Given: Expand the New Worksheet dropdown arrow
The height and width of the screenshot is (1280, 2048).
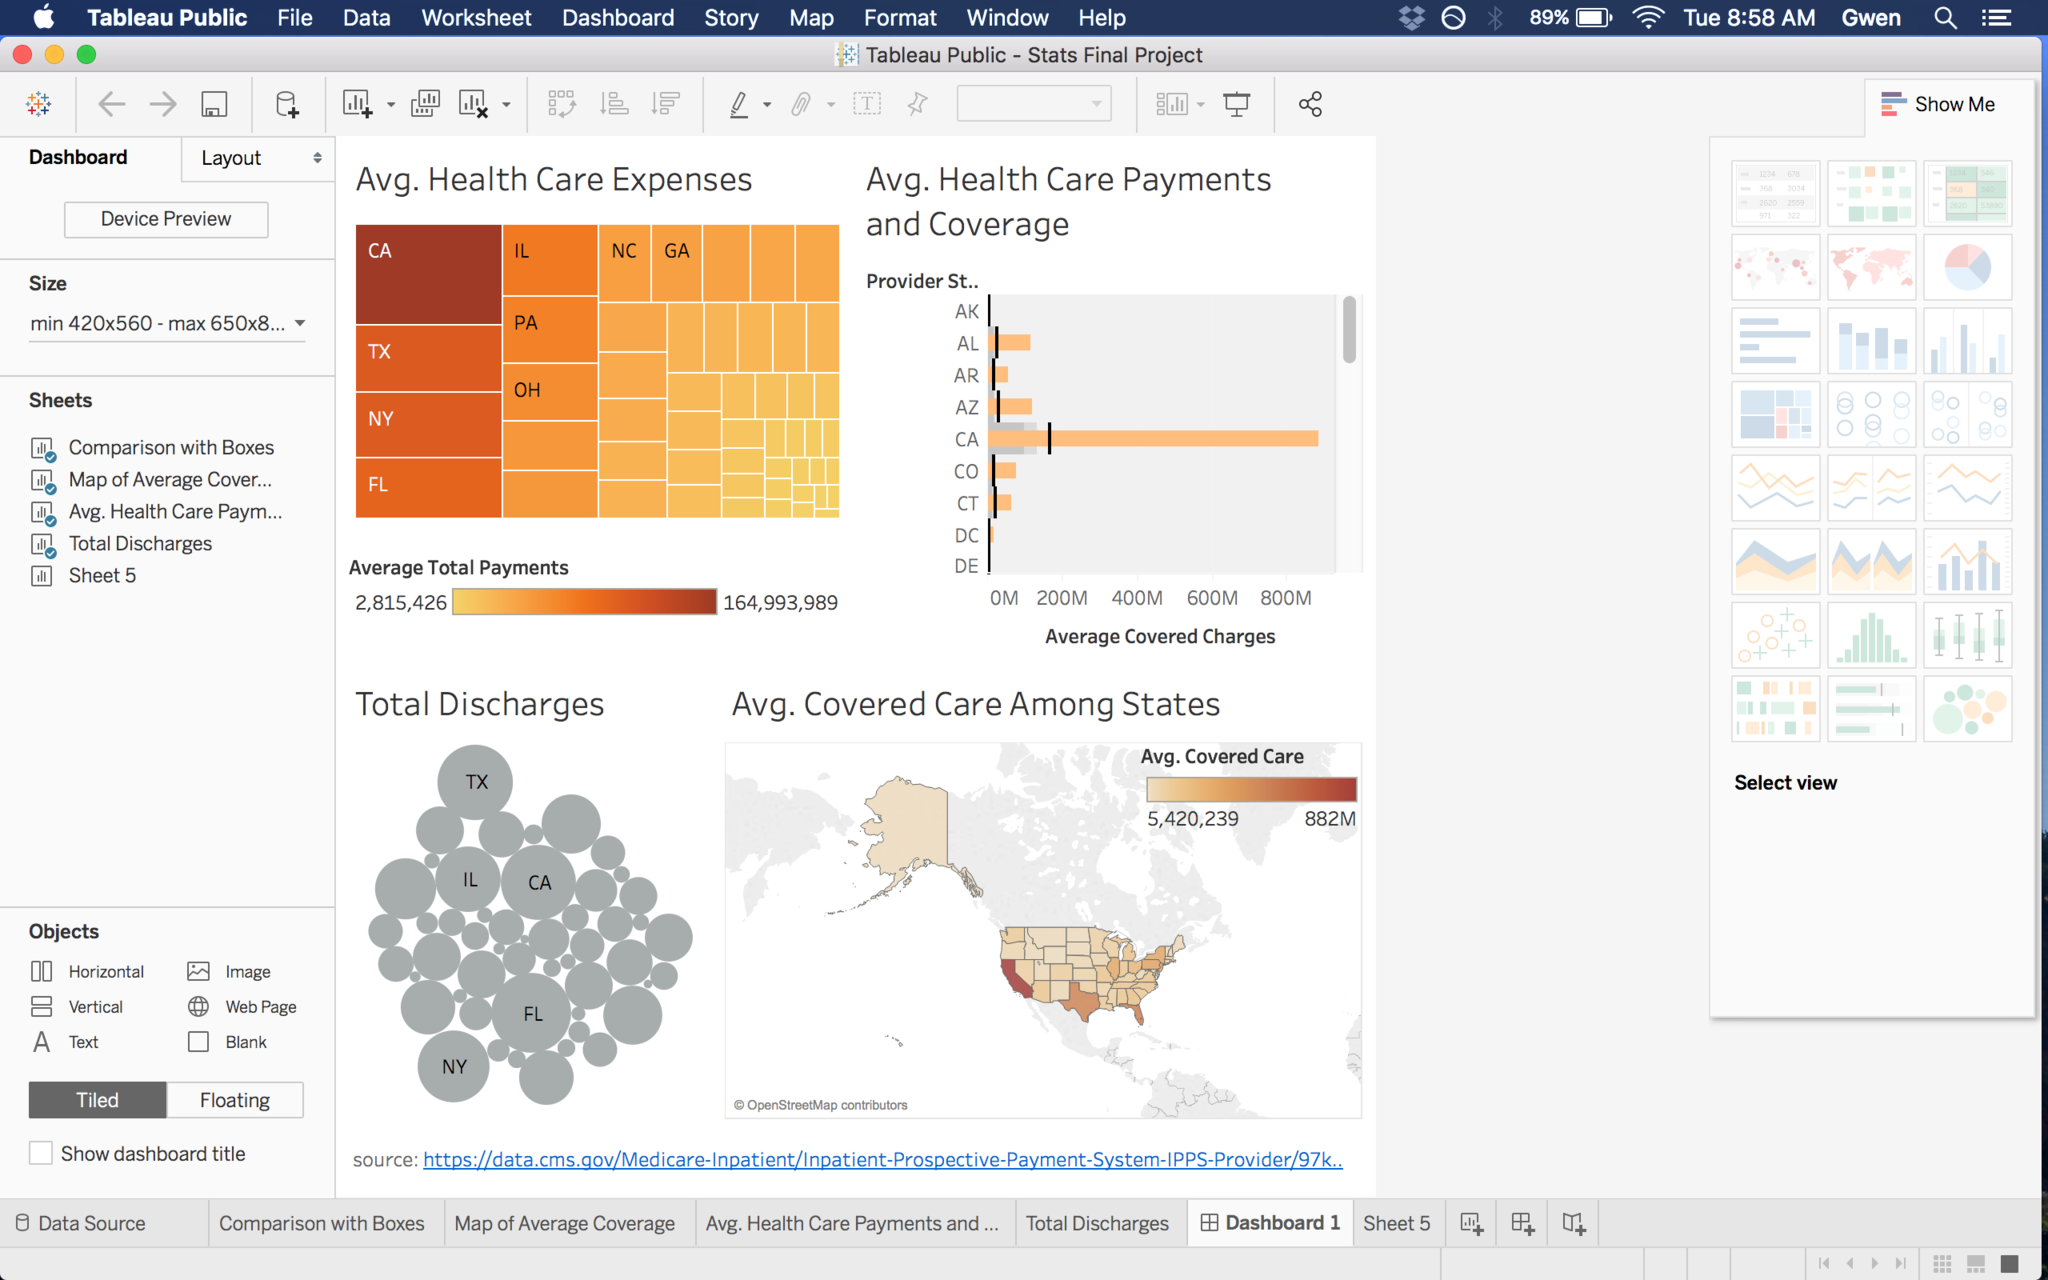Looking at the screenshot, I should pos(391,105).
